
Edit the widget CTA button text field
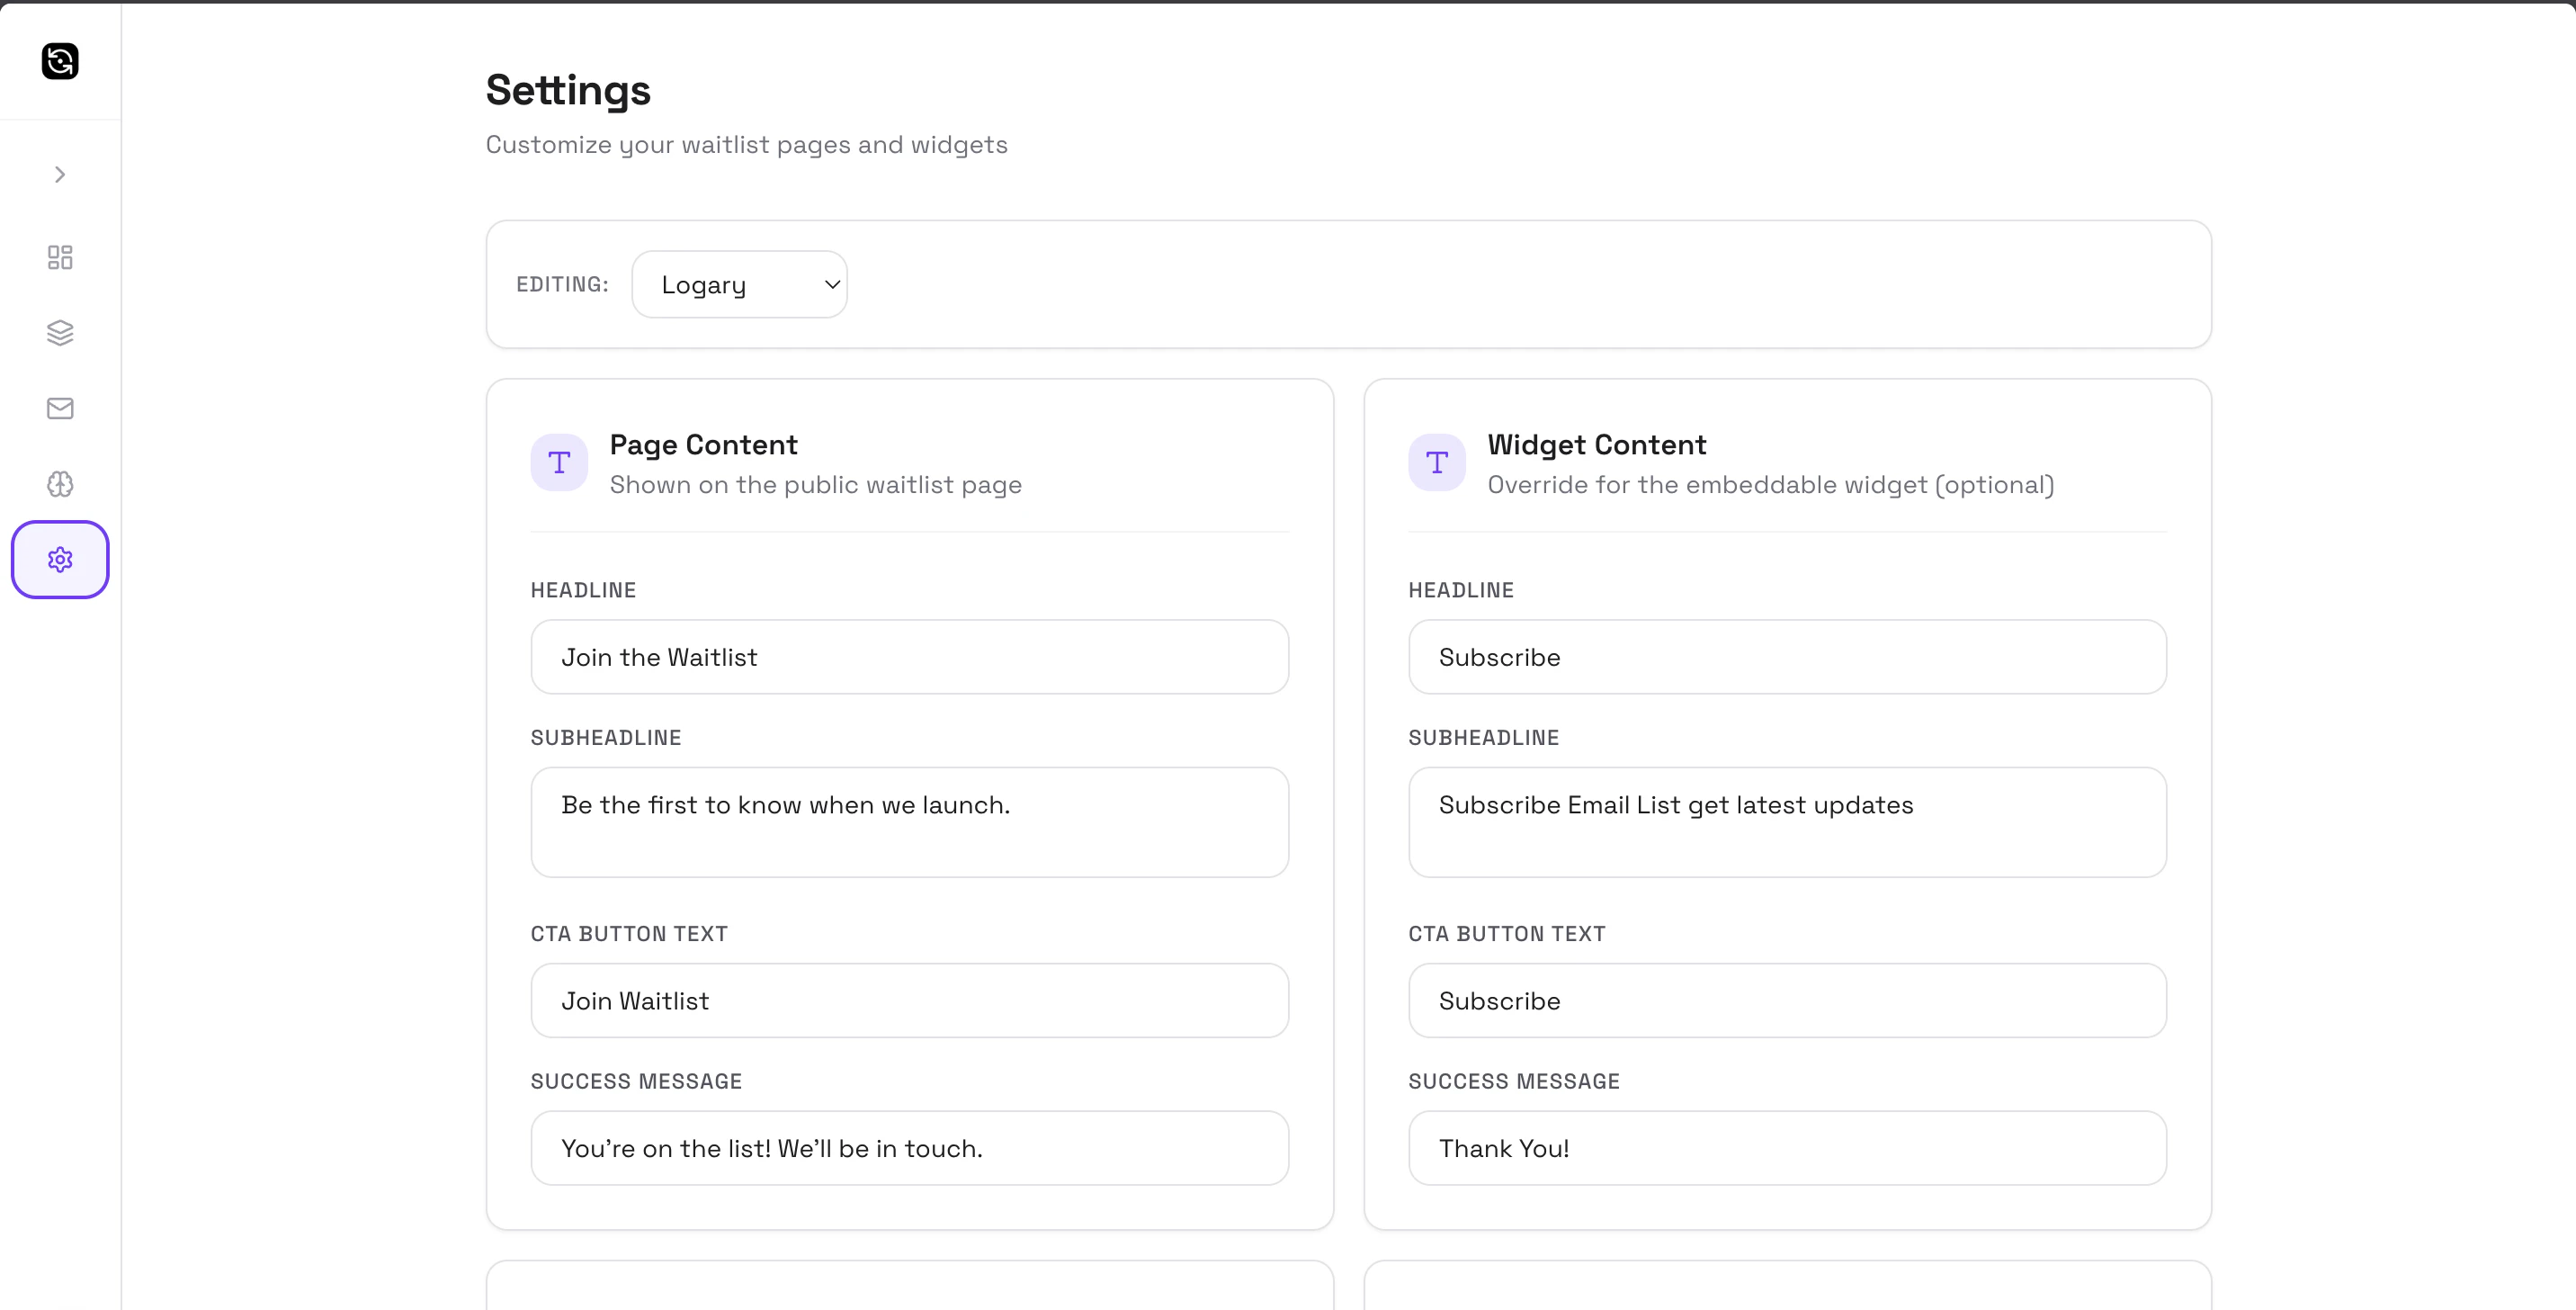point(1786,1001)
